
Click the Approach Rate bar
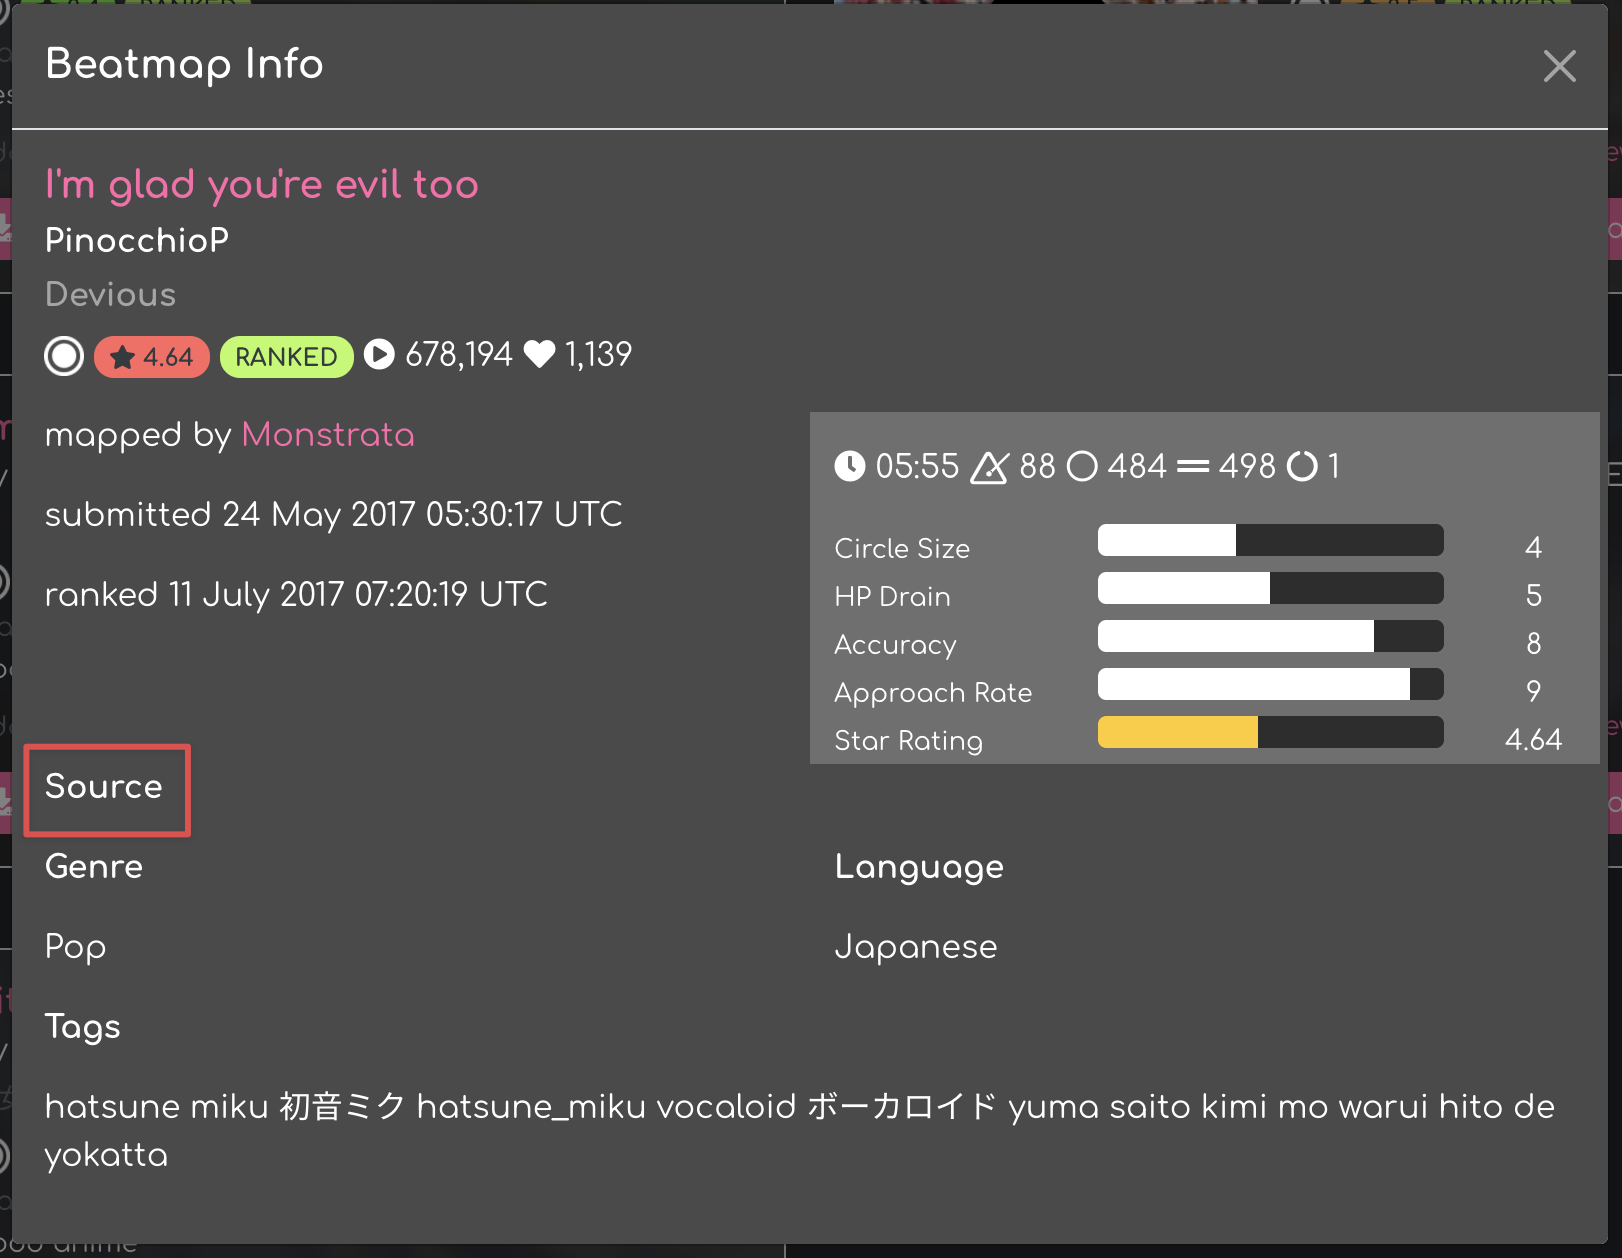1270,684
